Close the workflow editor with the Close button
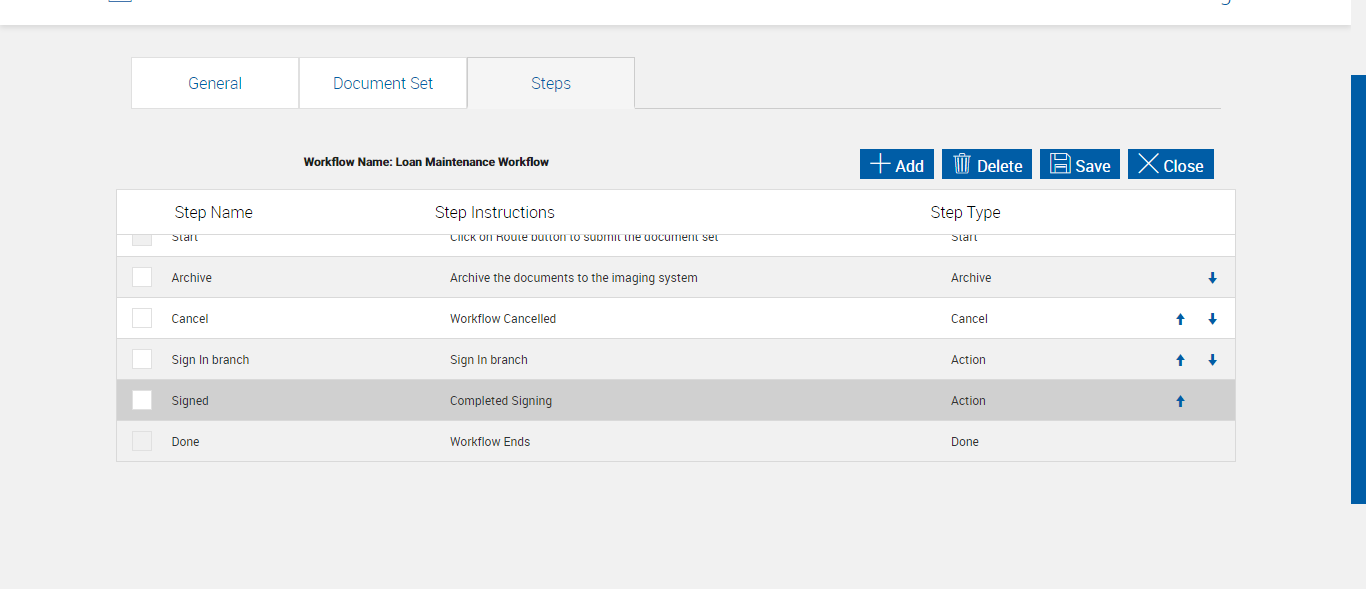The image size is (1366, 589). pyautogui.click(x=1170, y=165)
